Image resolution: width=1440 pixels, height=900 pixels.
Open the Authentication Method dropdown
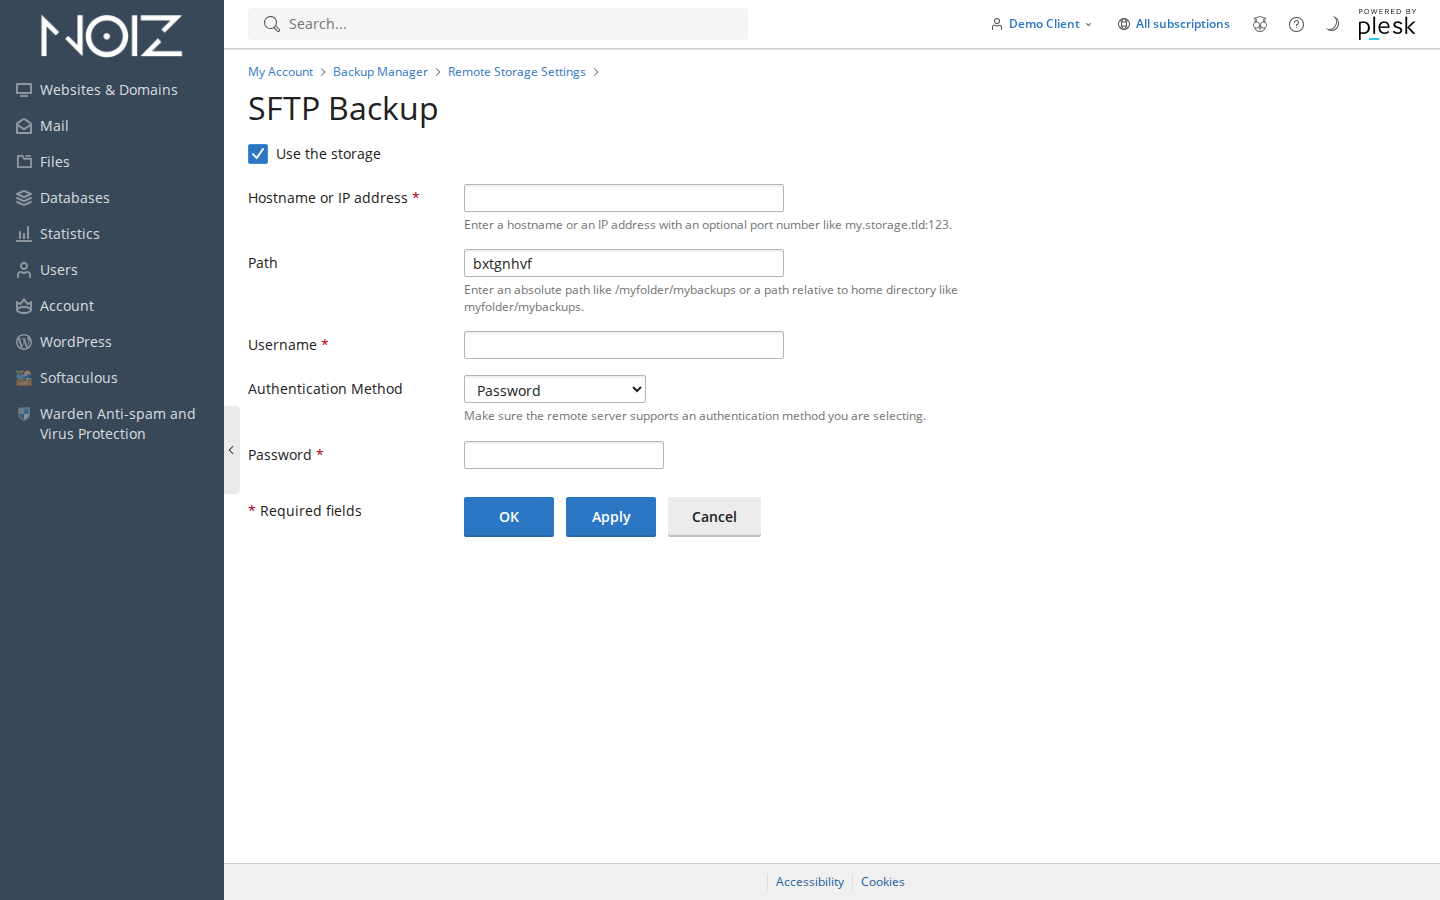tap(555, 389)
